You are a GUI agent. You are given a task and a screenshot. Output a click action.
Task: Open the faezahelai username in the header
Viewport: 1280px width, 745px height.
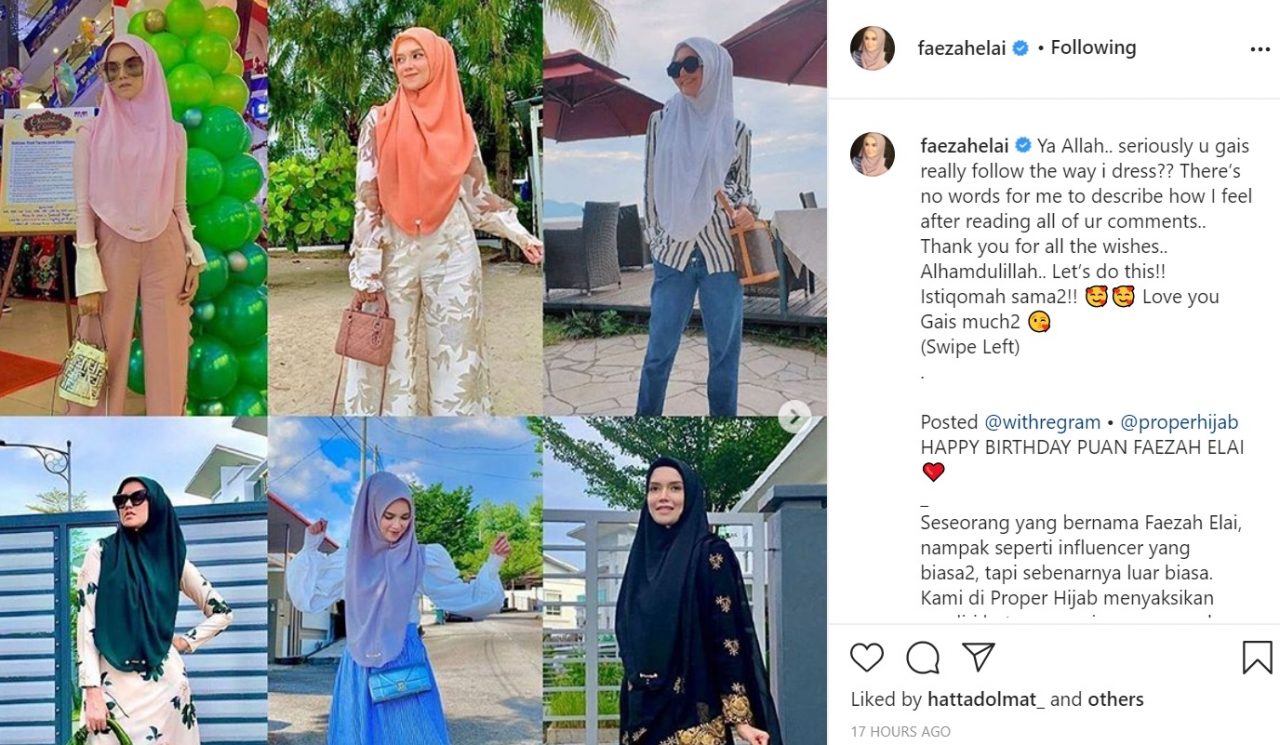pyautogui.click(x=962, y=48)
